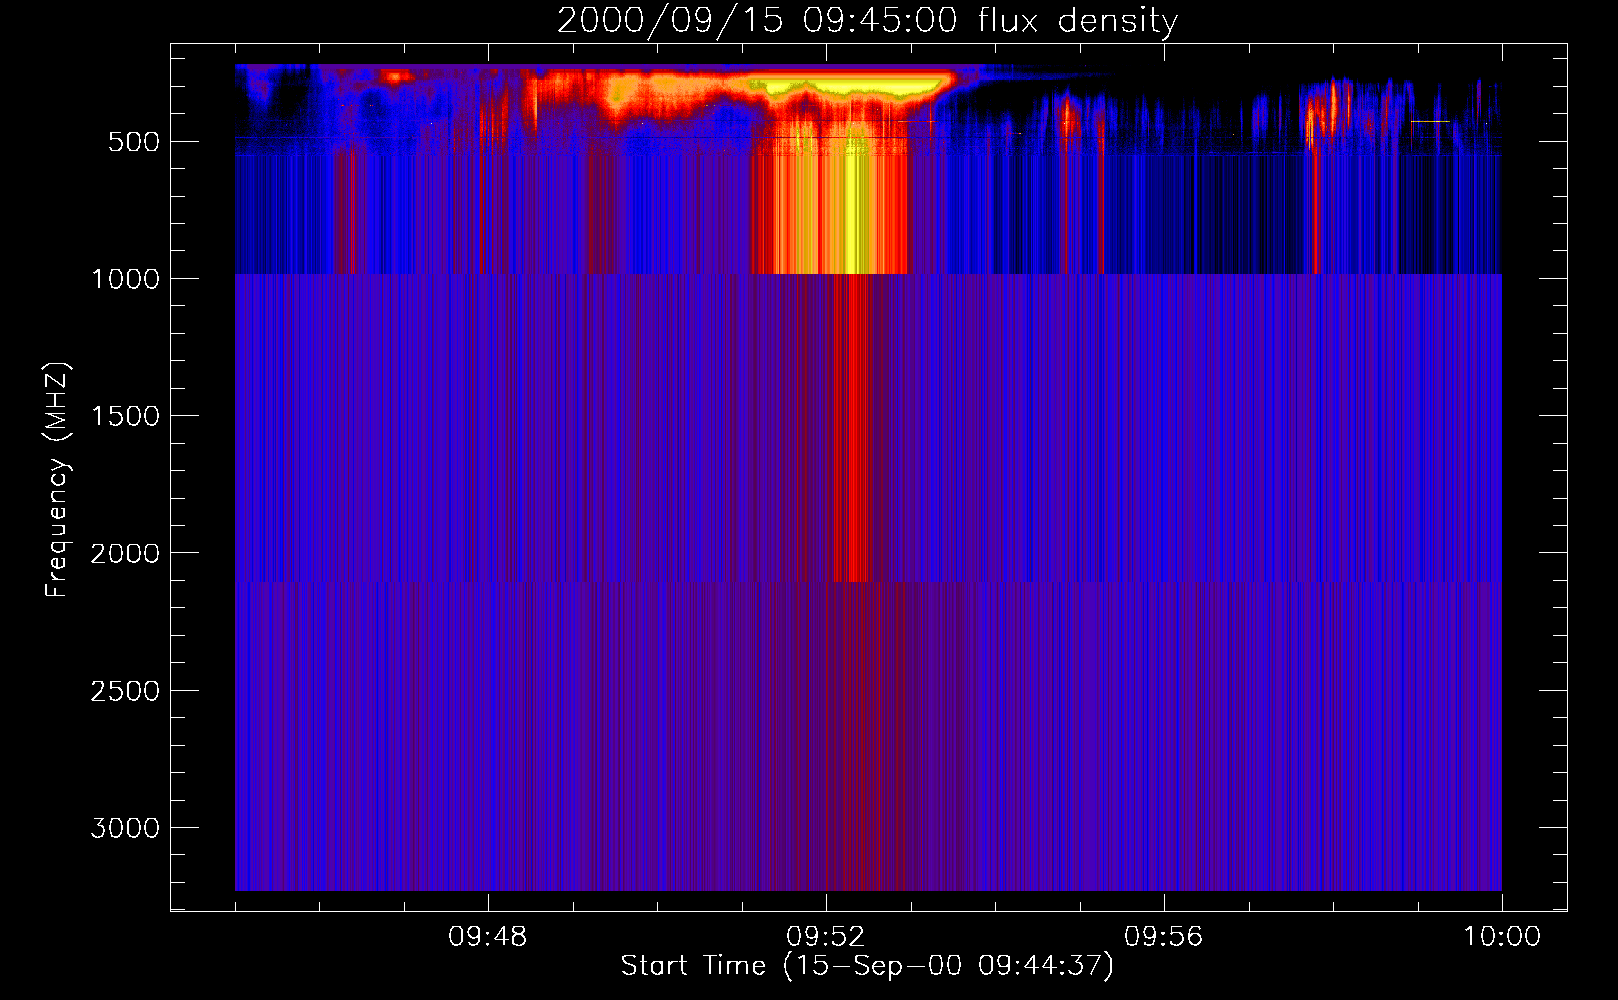
Task: Click the 2000 frequency tick label
Action: (x=125, y=554)
